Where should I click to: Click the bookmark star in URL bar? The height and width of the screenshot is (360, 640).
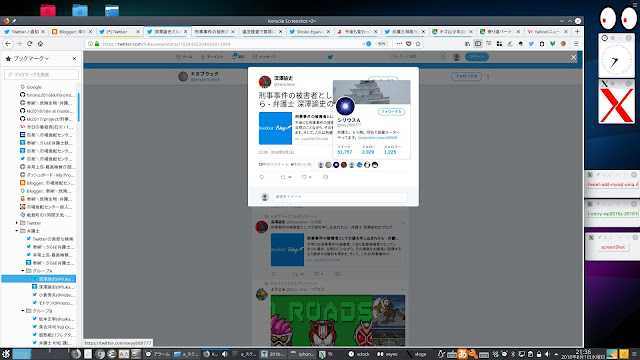click(x=418, y=44)
